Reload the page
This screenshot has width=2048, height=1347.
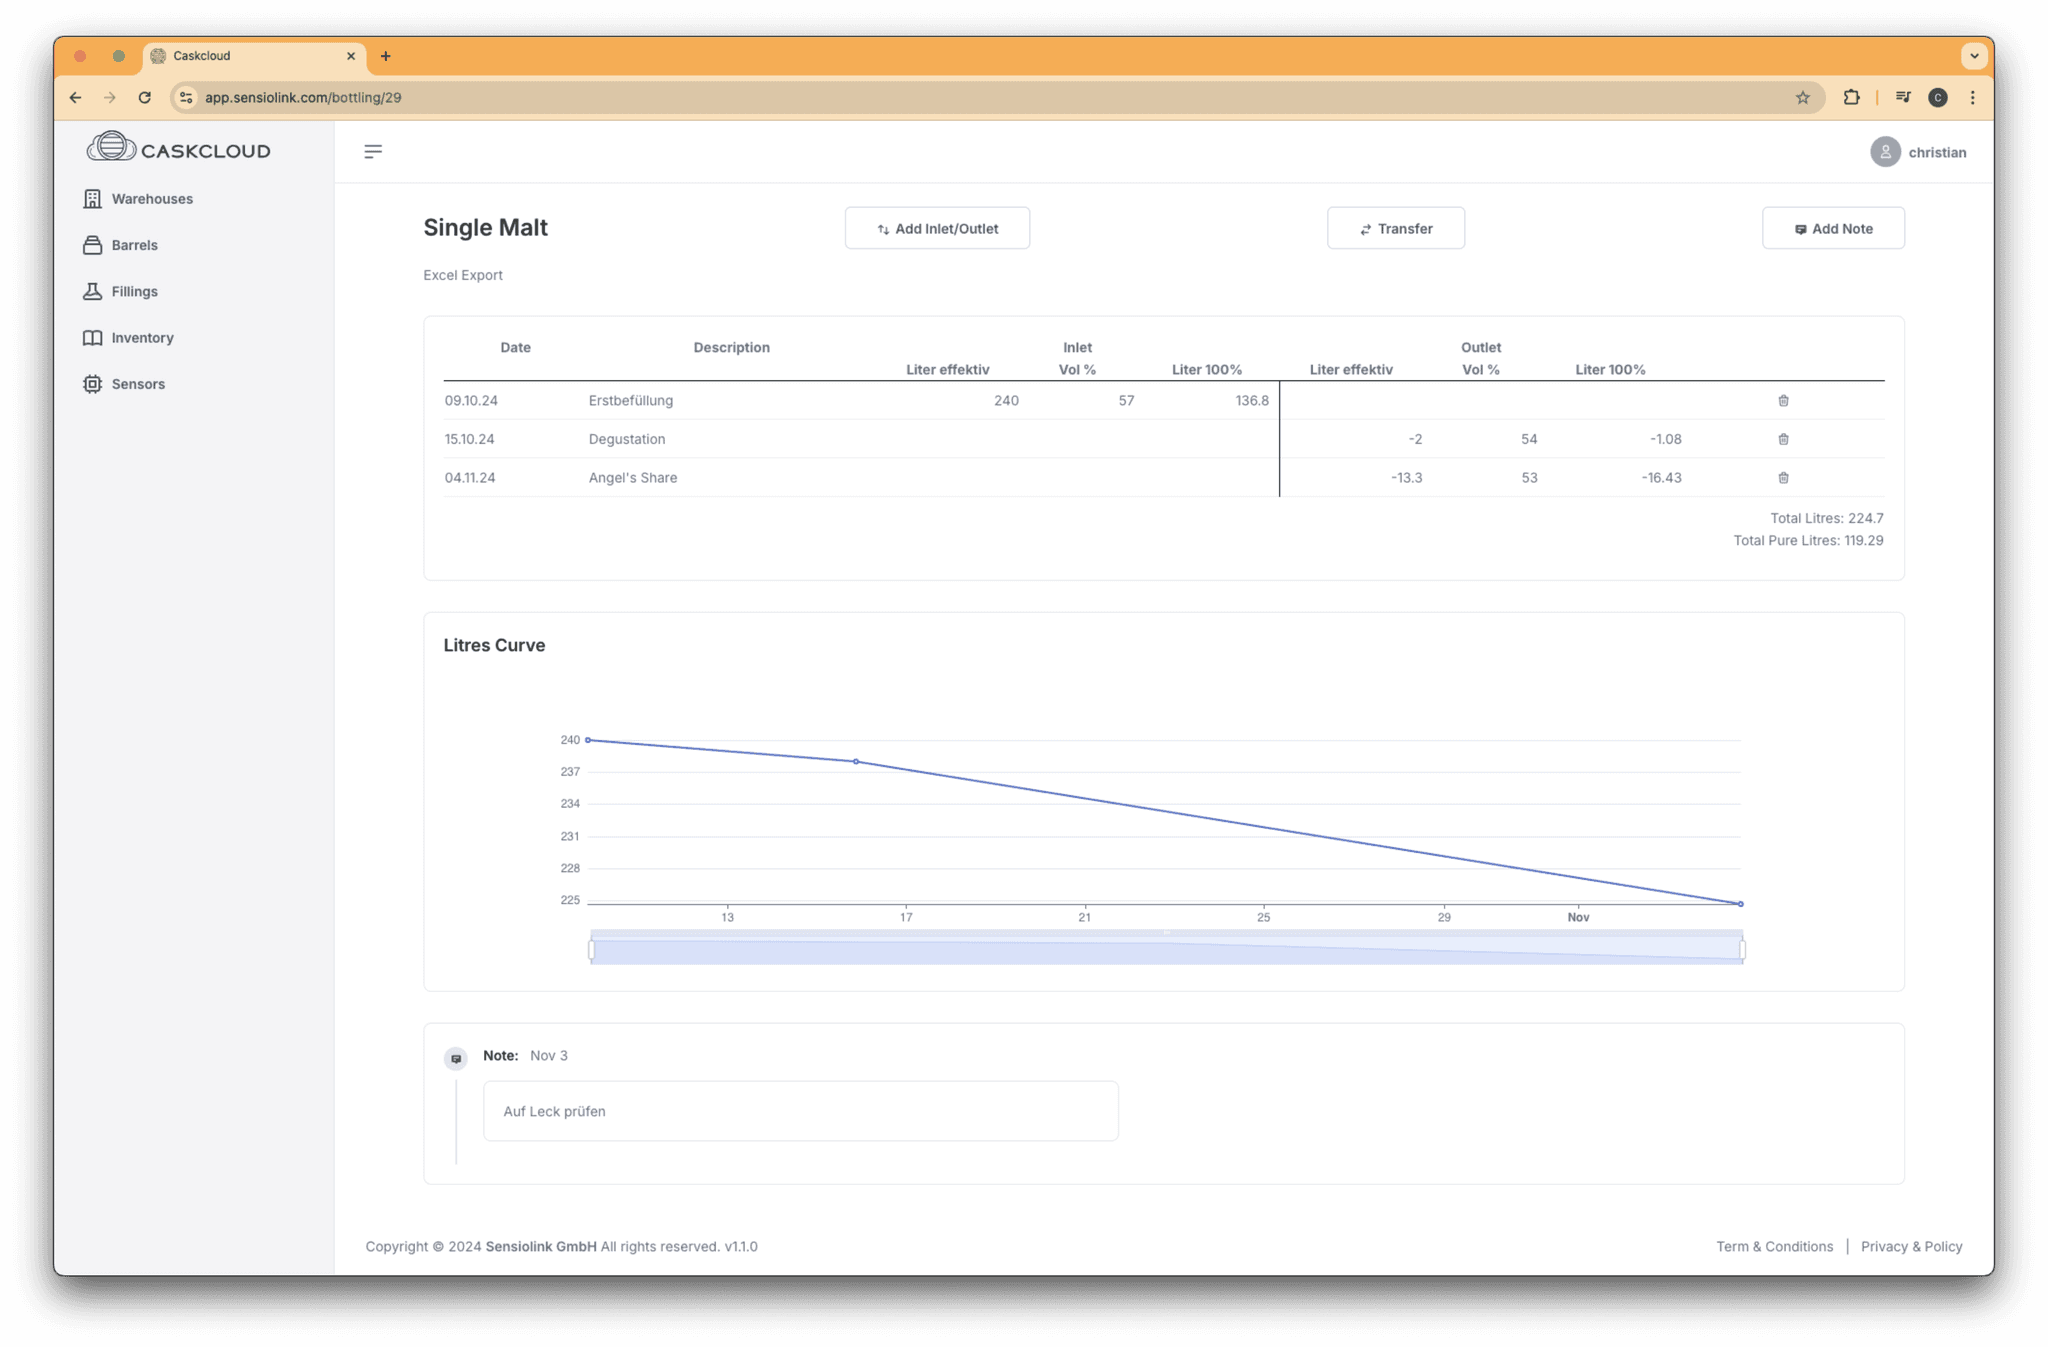pyautogui.click(x=145, y=97)
